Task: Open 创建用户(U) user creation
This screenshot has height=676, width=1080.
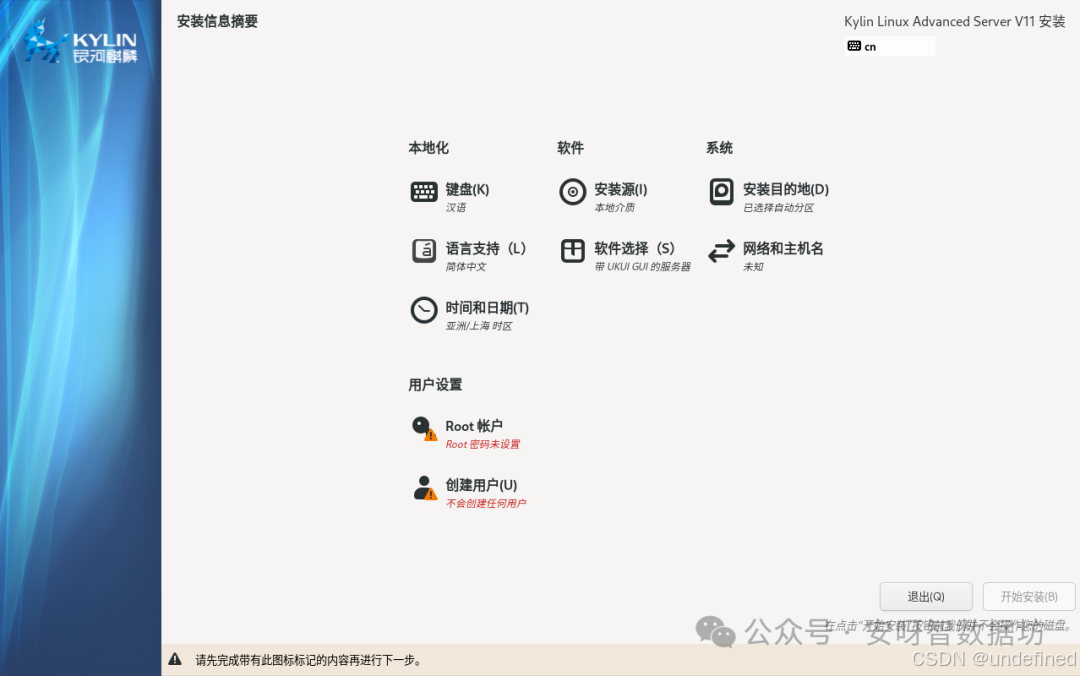Action: click(481, 485)
